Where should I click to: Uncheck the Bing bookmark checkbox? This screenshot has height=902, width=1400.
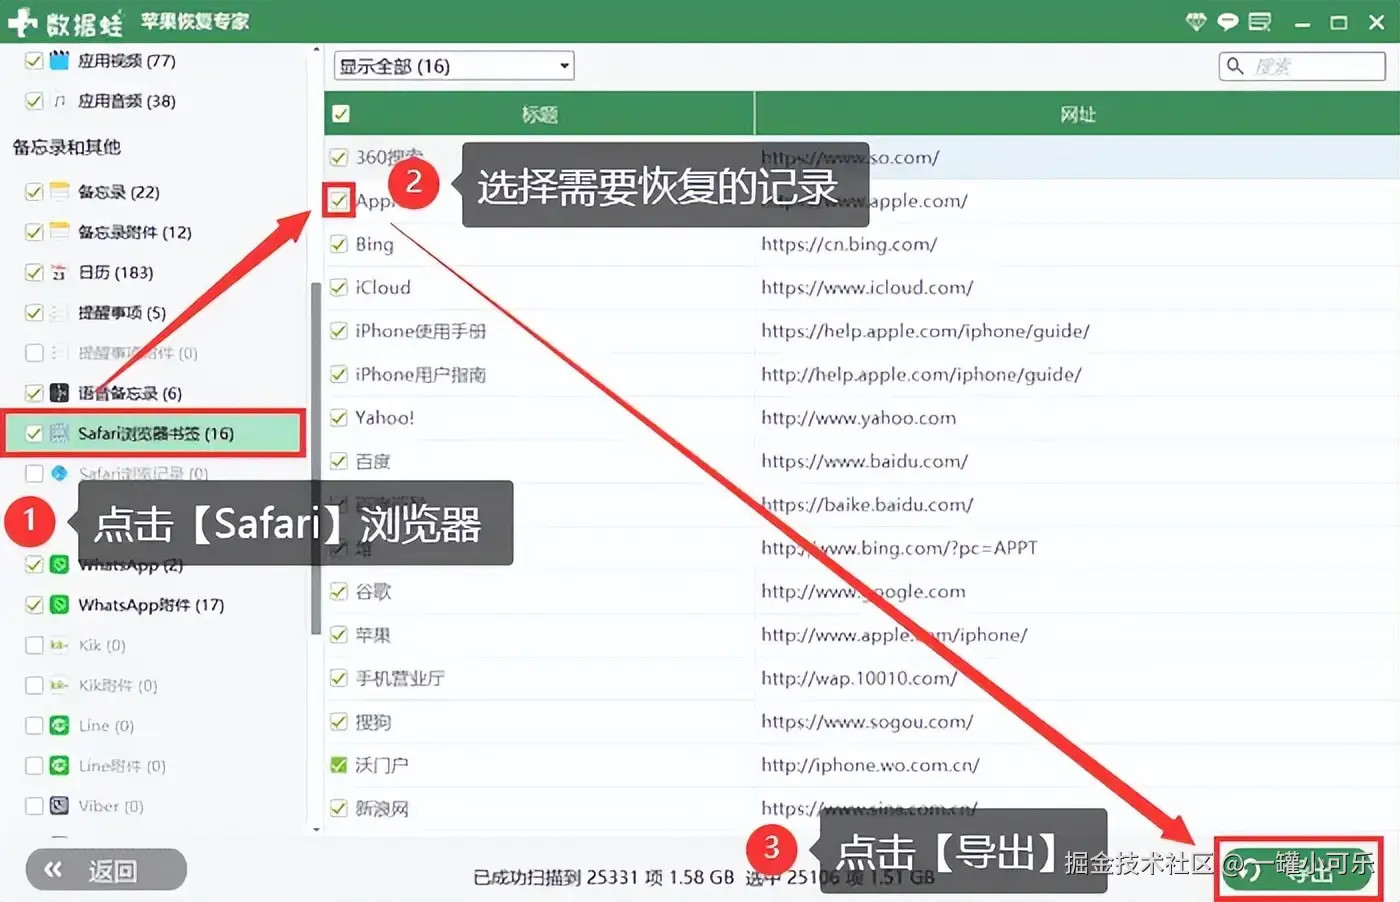coord(339,244)
